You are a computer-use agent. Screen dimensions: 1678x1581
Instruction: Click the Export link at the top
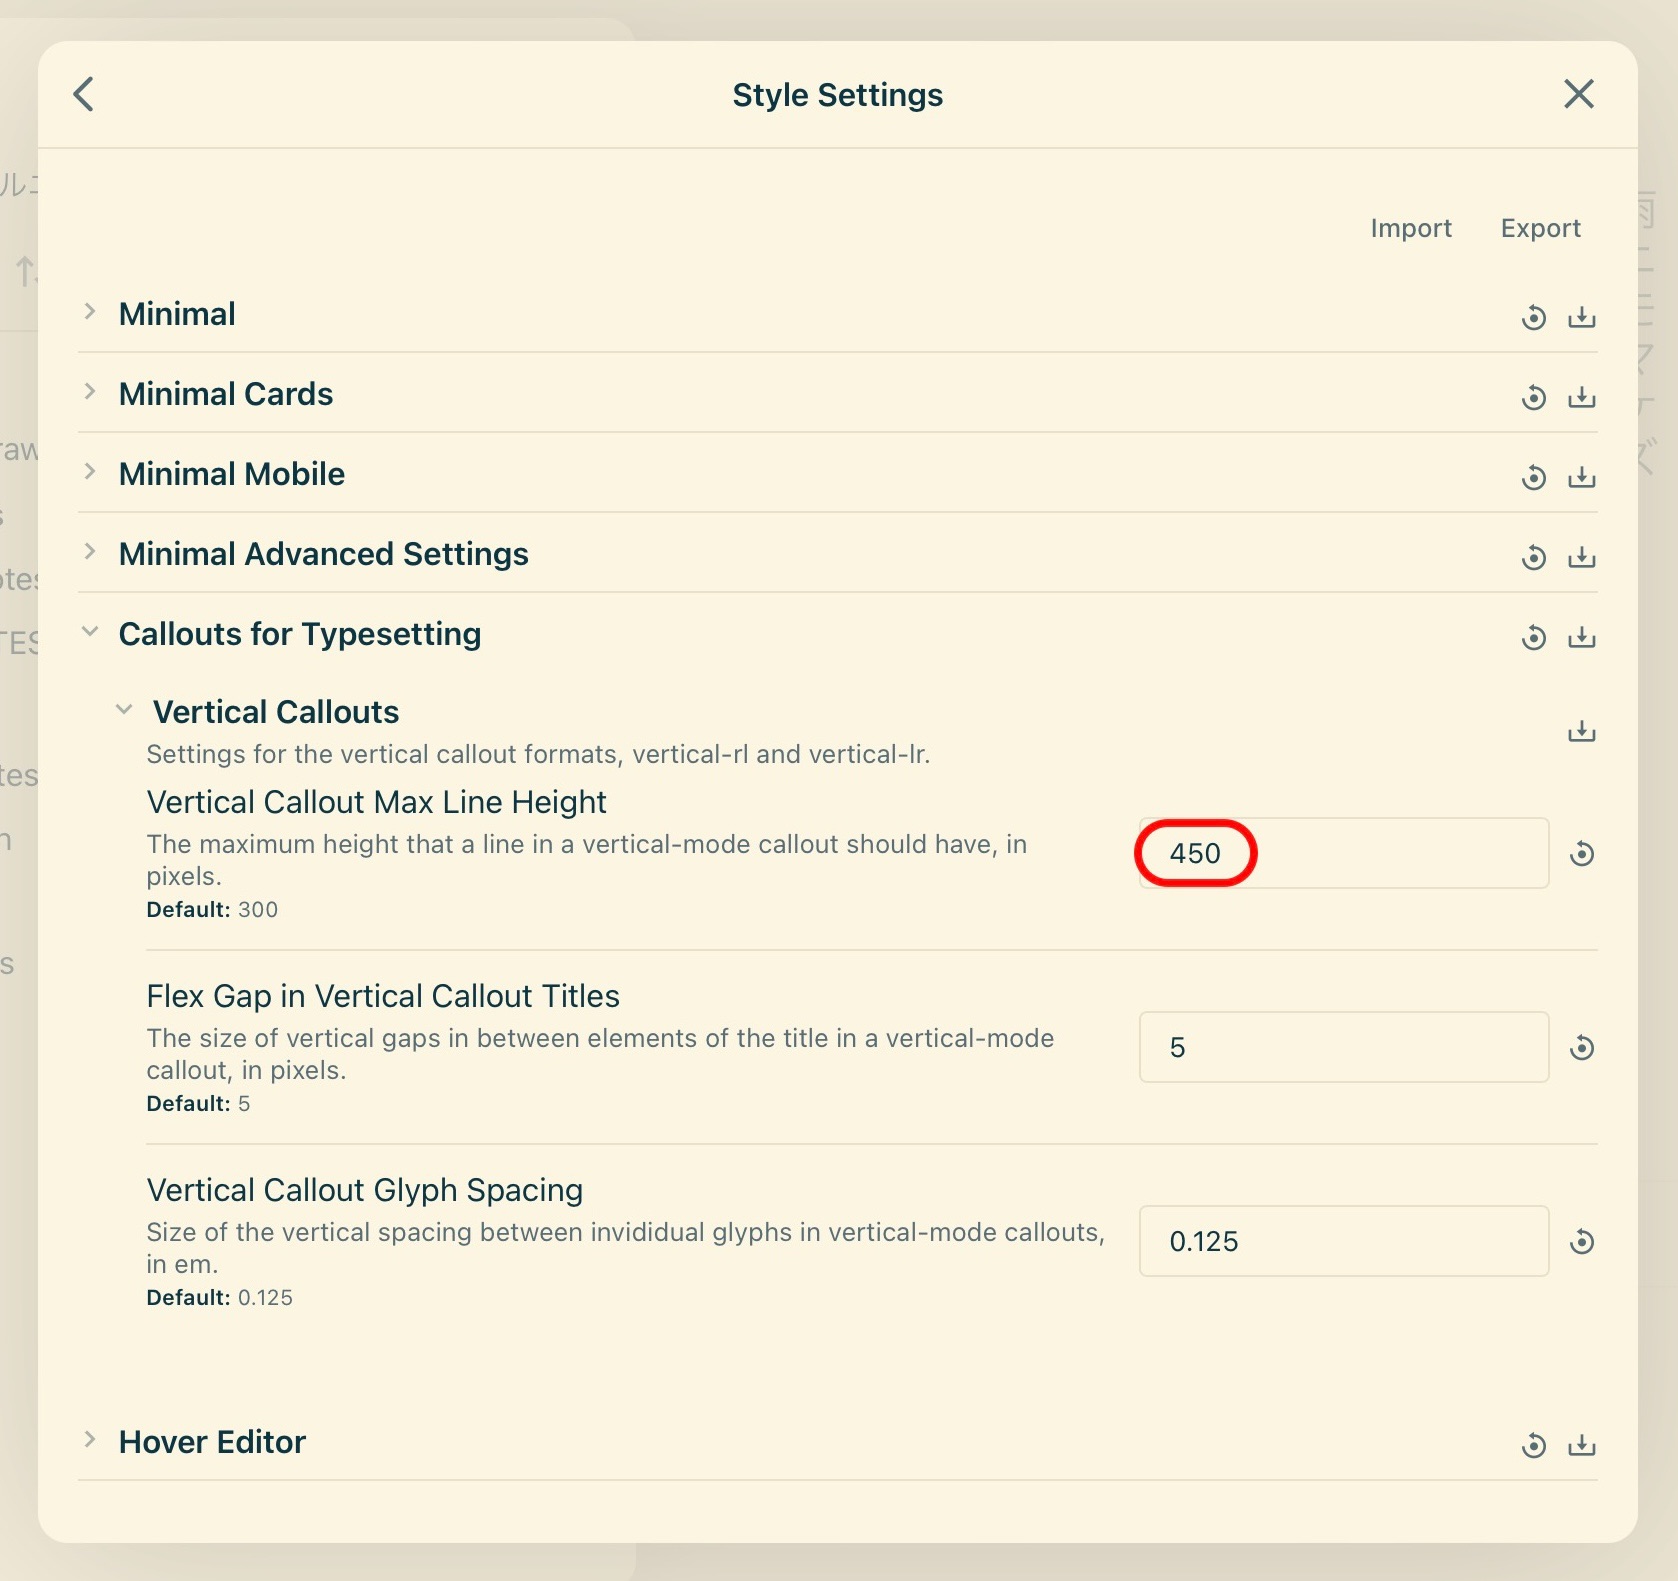coord(1540,228)
